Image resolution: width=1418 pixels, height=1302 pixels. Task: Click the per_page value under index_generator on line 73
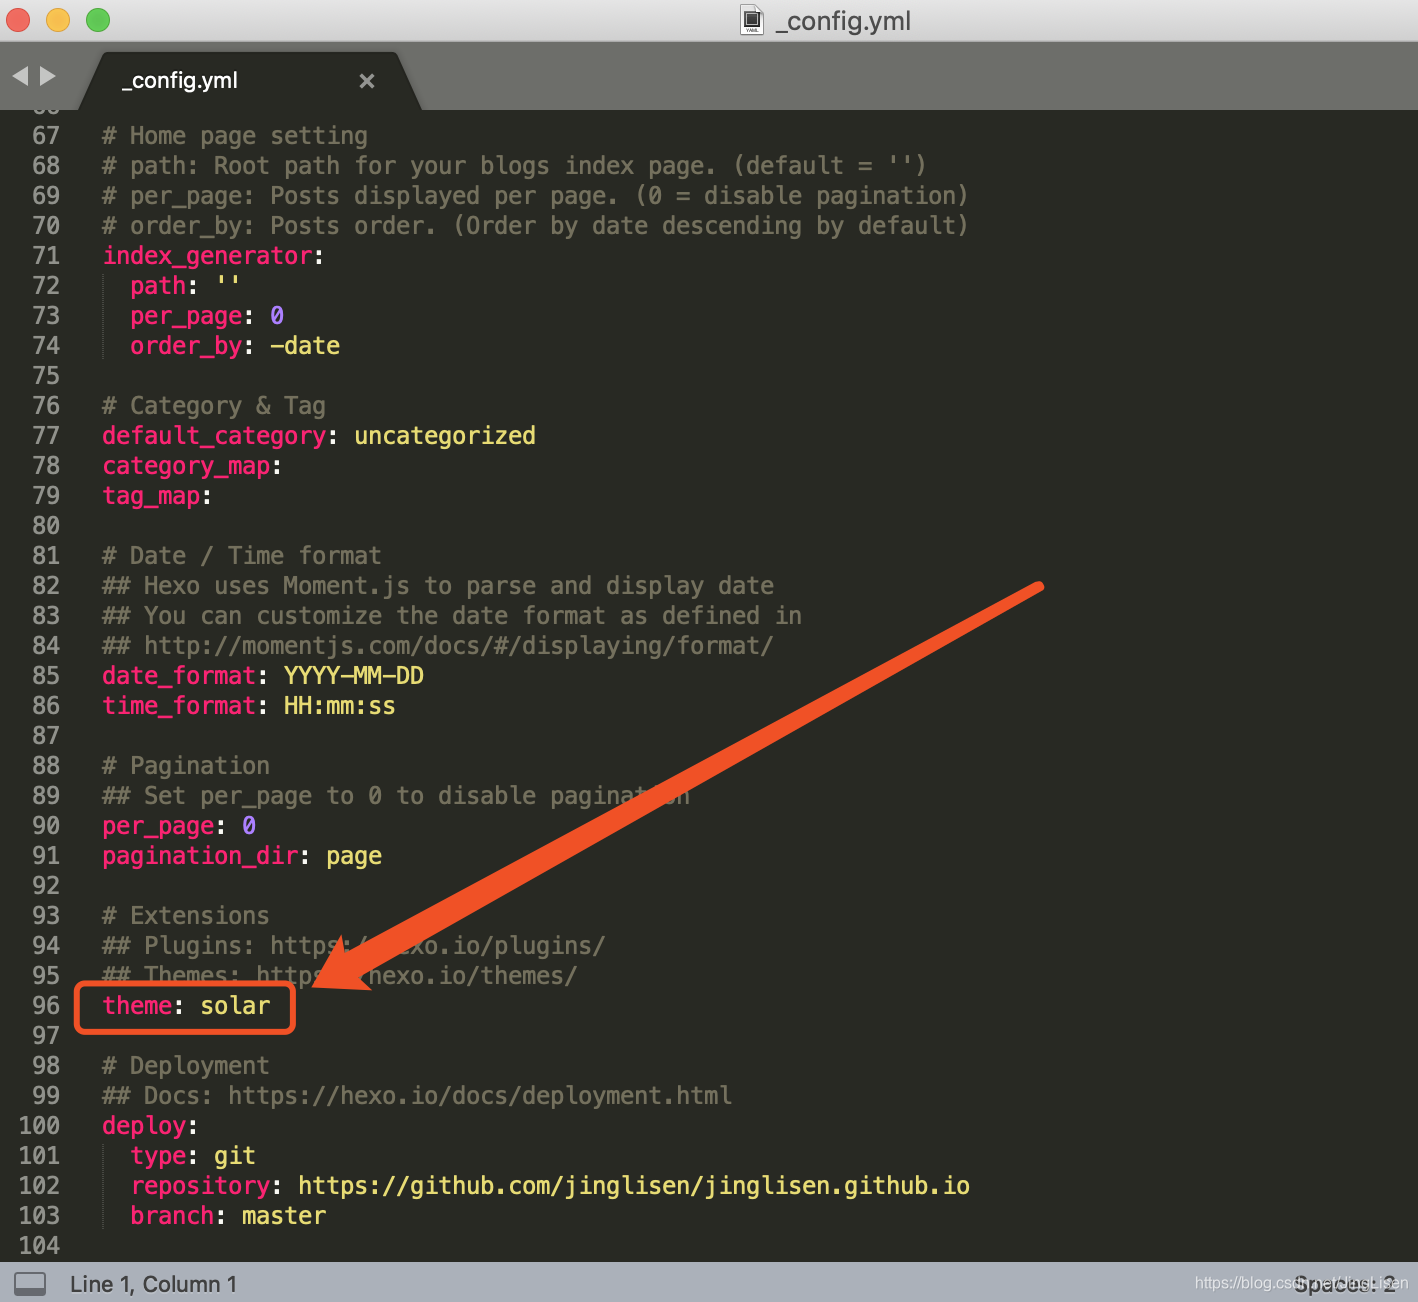coord(277,316)
